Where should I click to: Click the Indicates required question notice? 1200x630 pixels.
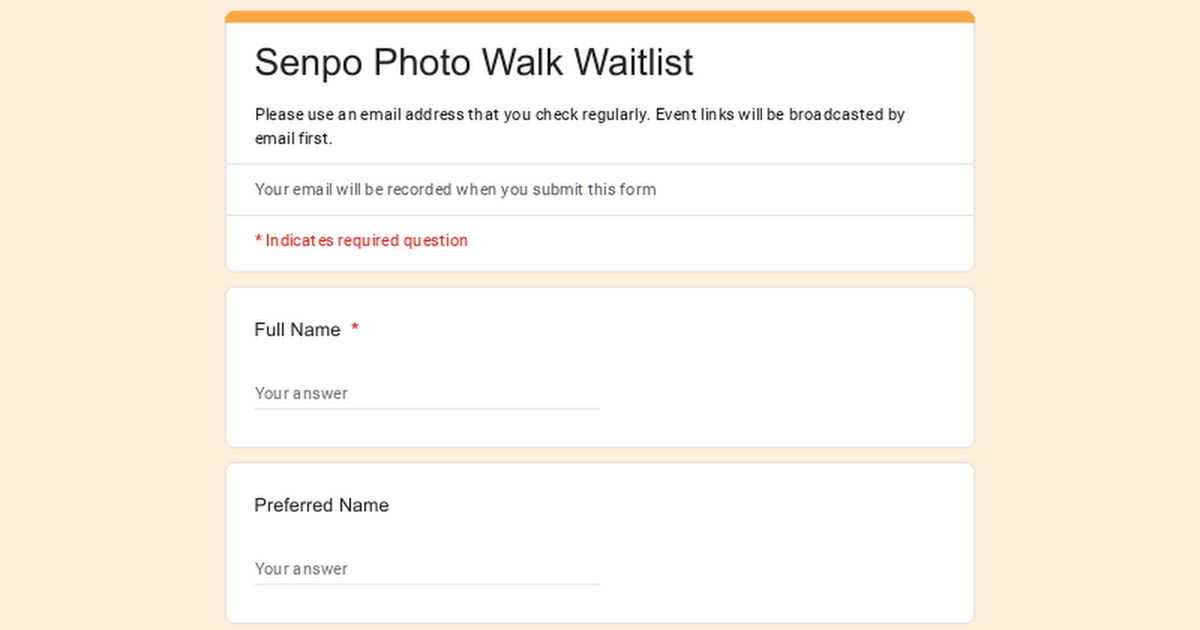(360, 240)
